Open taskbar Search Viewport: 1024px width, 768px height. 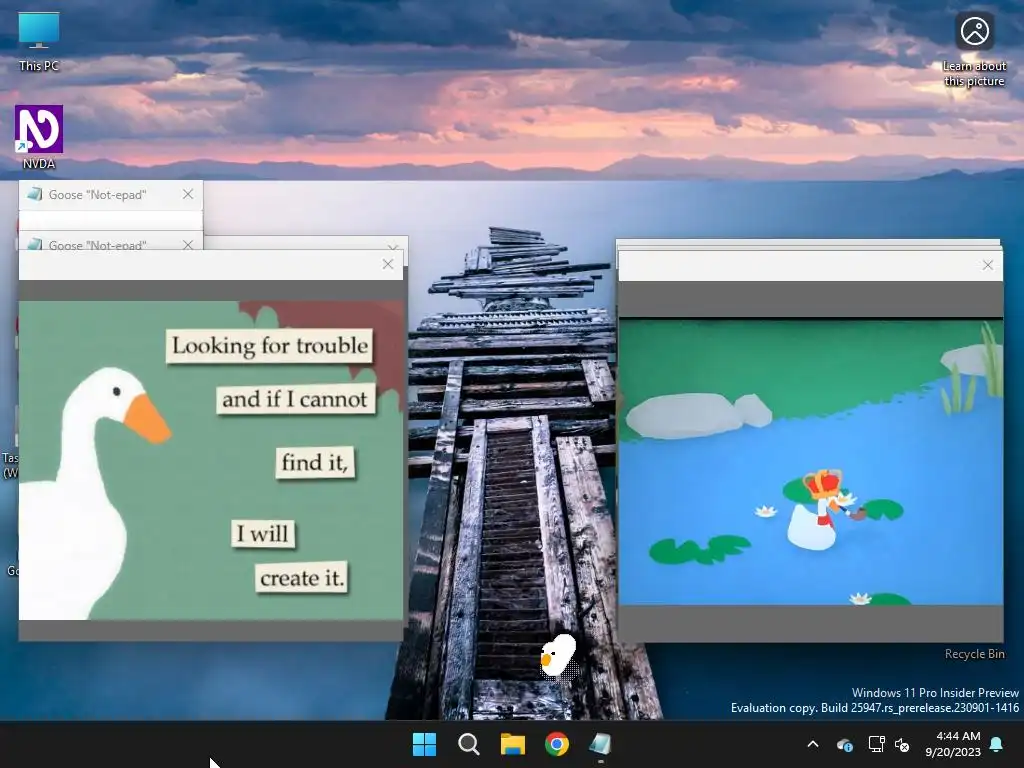point(469,744)
